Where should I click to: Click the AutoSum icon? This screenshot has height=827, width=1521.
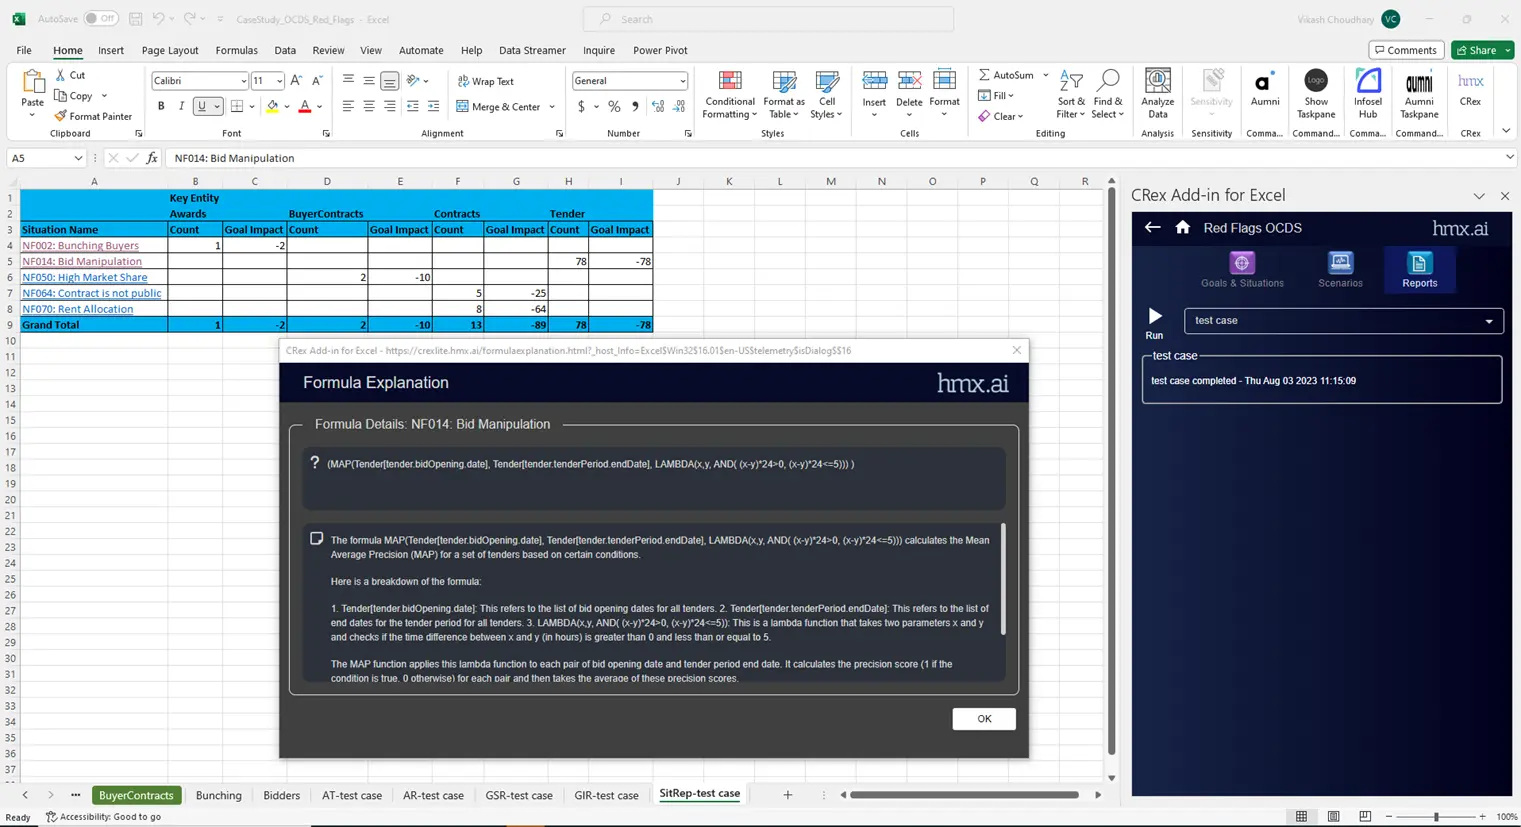(x=984, y=75)
